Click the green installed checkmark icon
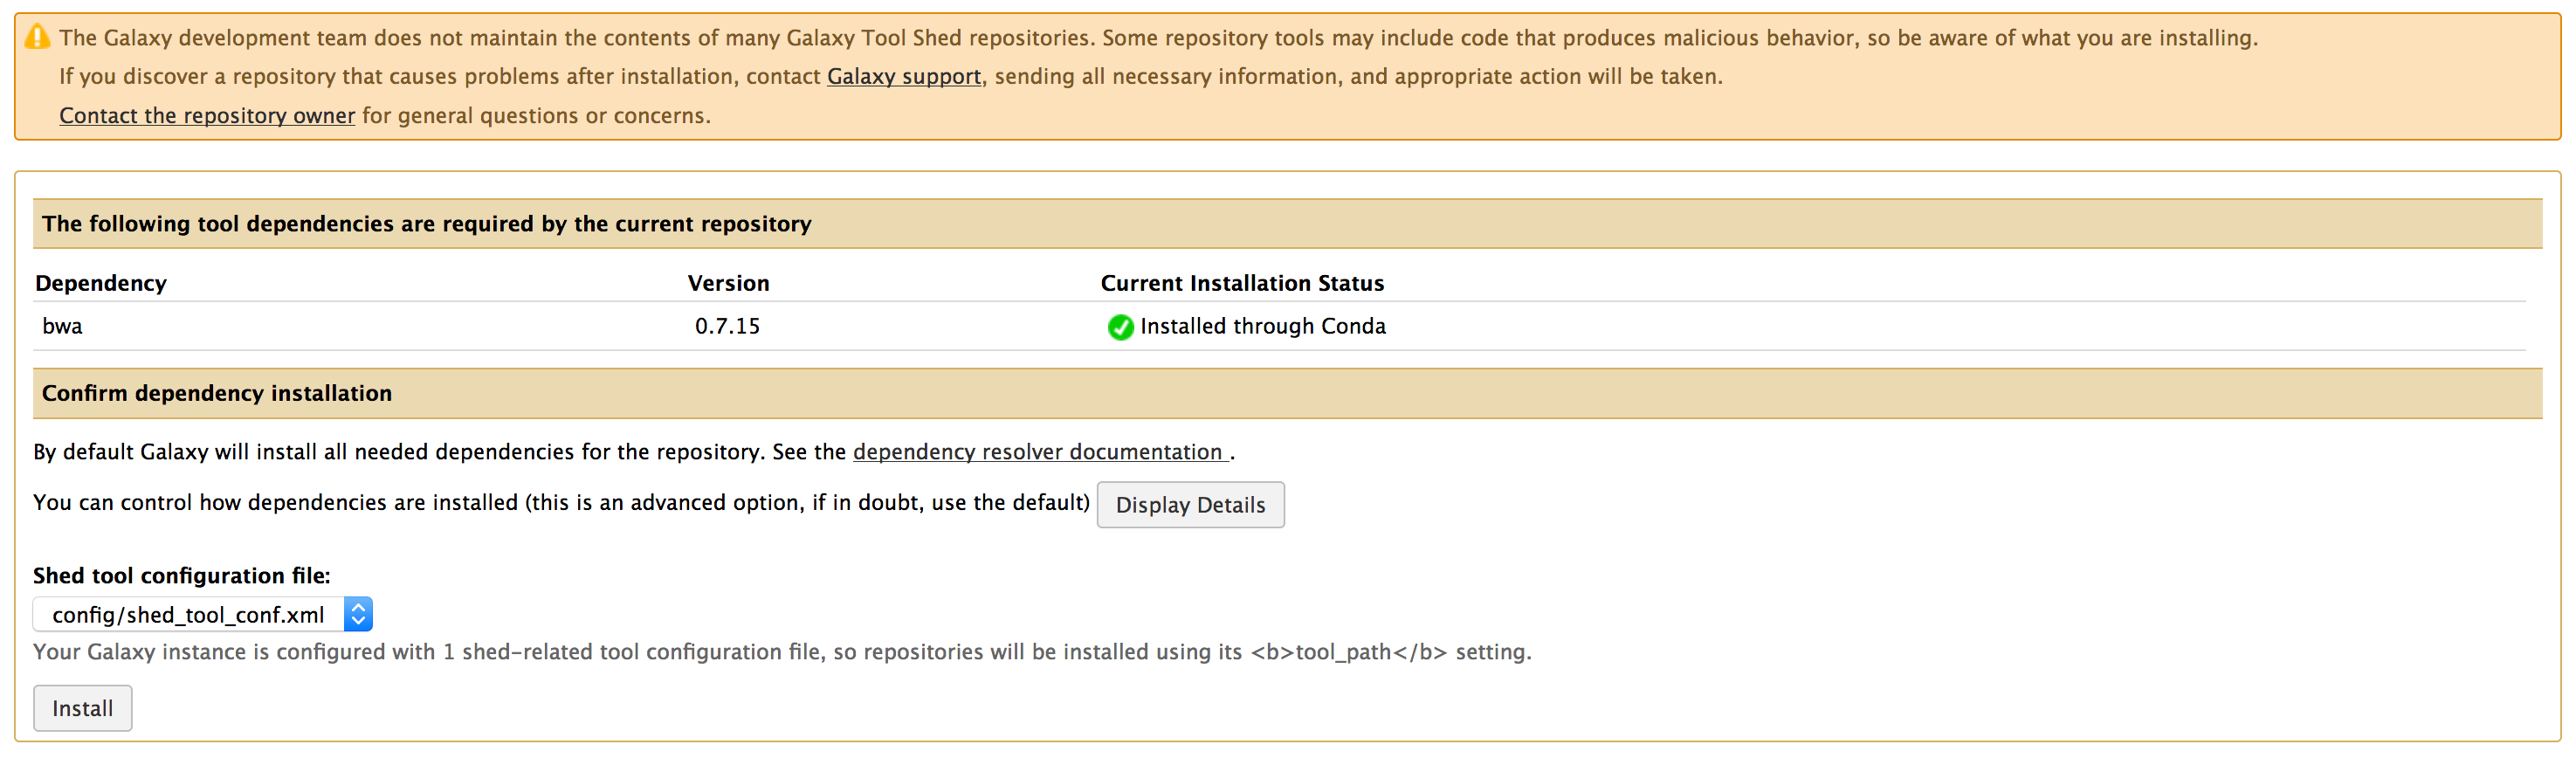 pos(1120,327)
